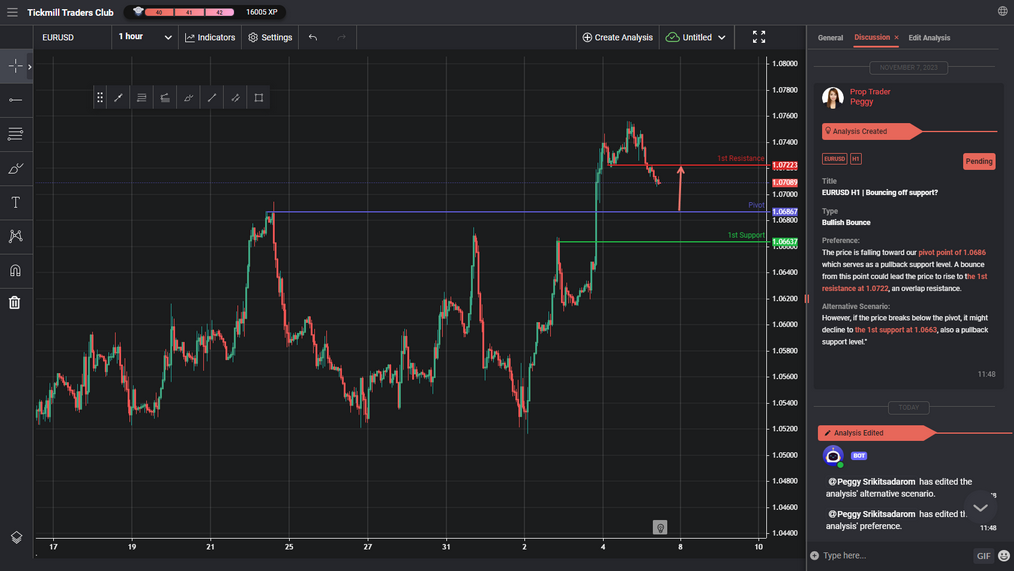Click the Analysis Created banner
The width and height of the screenshot is (1014, 572).
point(870,131)
